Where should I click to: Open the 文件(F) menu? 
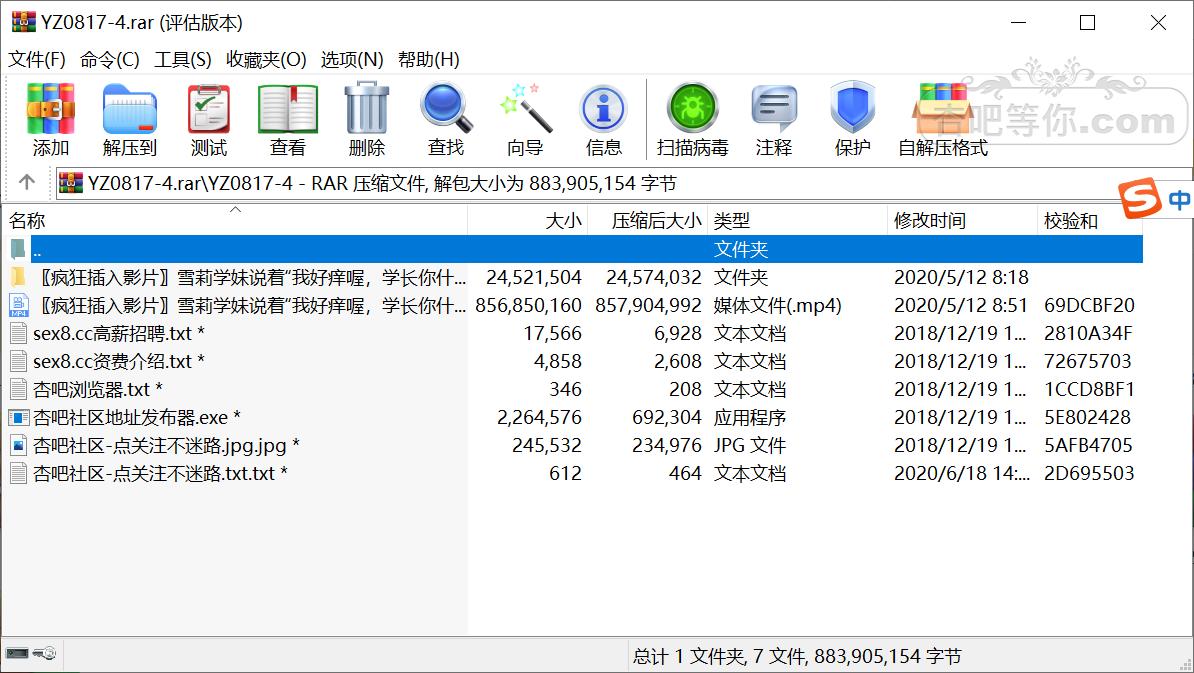point(37,59)
